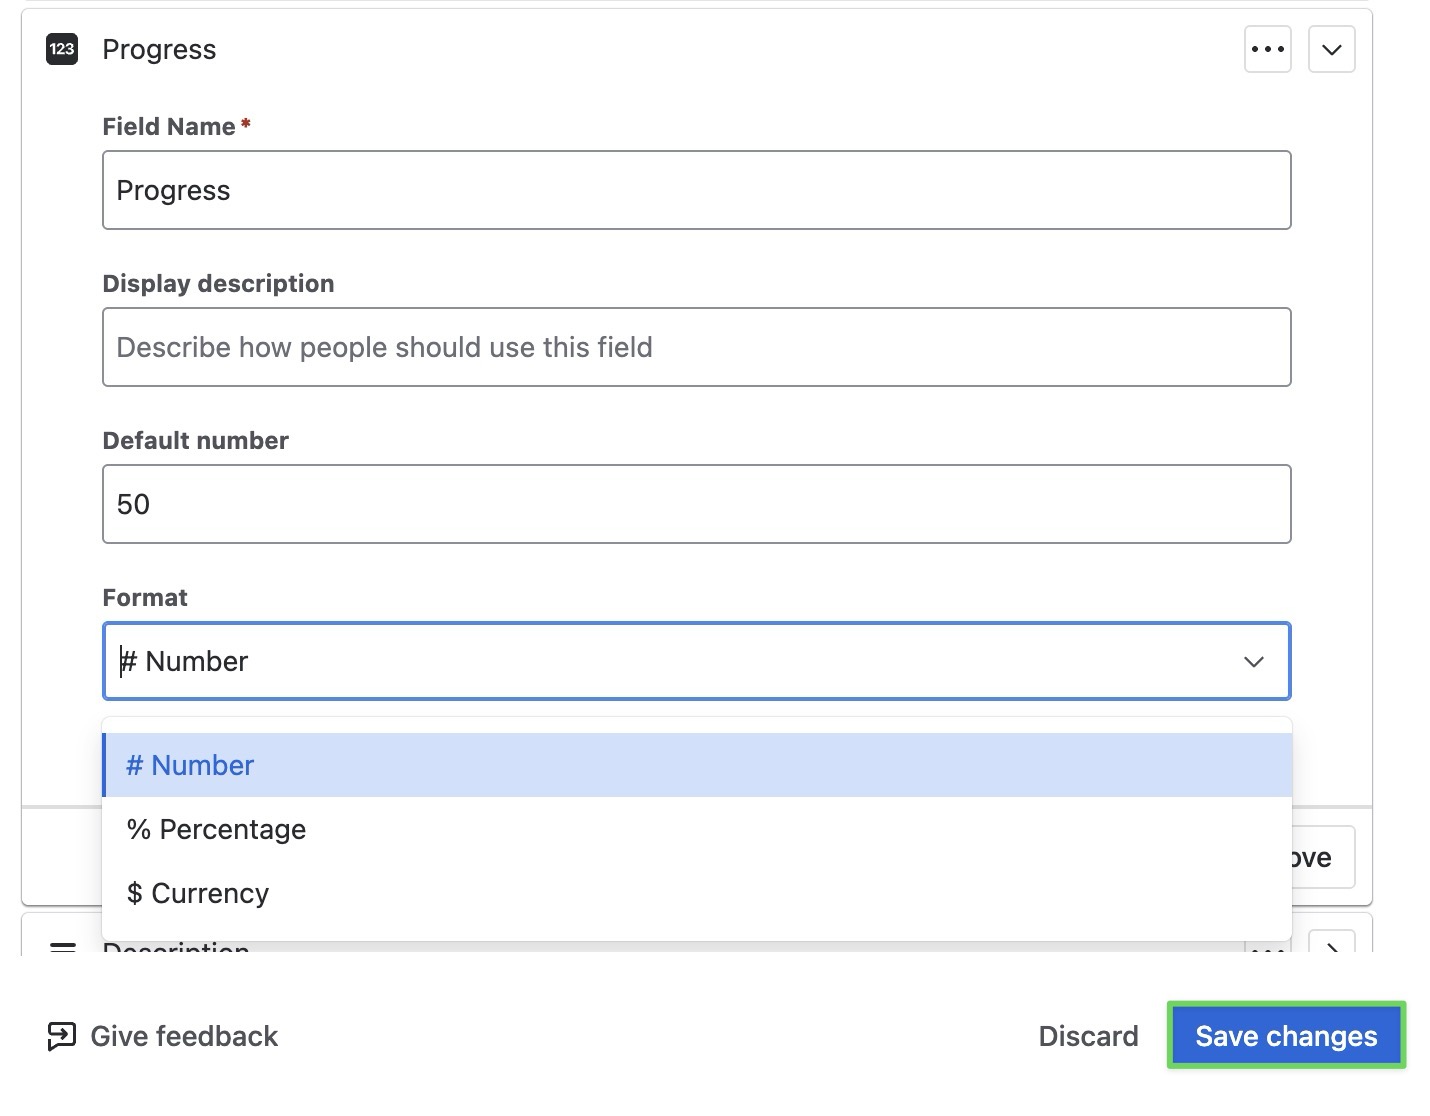Click the 123 number-type icon beside Progress
The height and width of the screenshot is (1116, 1430).
coord(62,49)
